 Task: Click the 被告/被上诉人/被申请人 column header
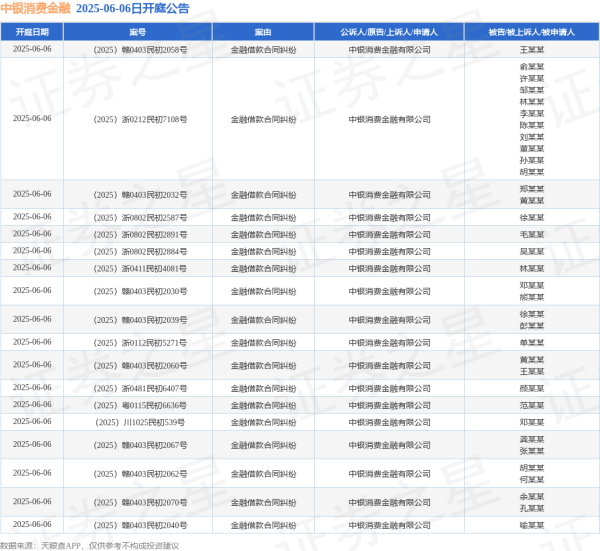pos(532,32)
